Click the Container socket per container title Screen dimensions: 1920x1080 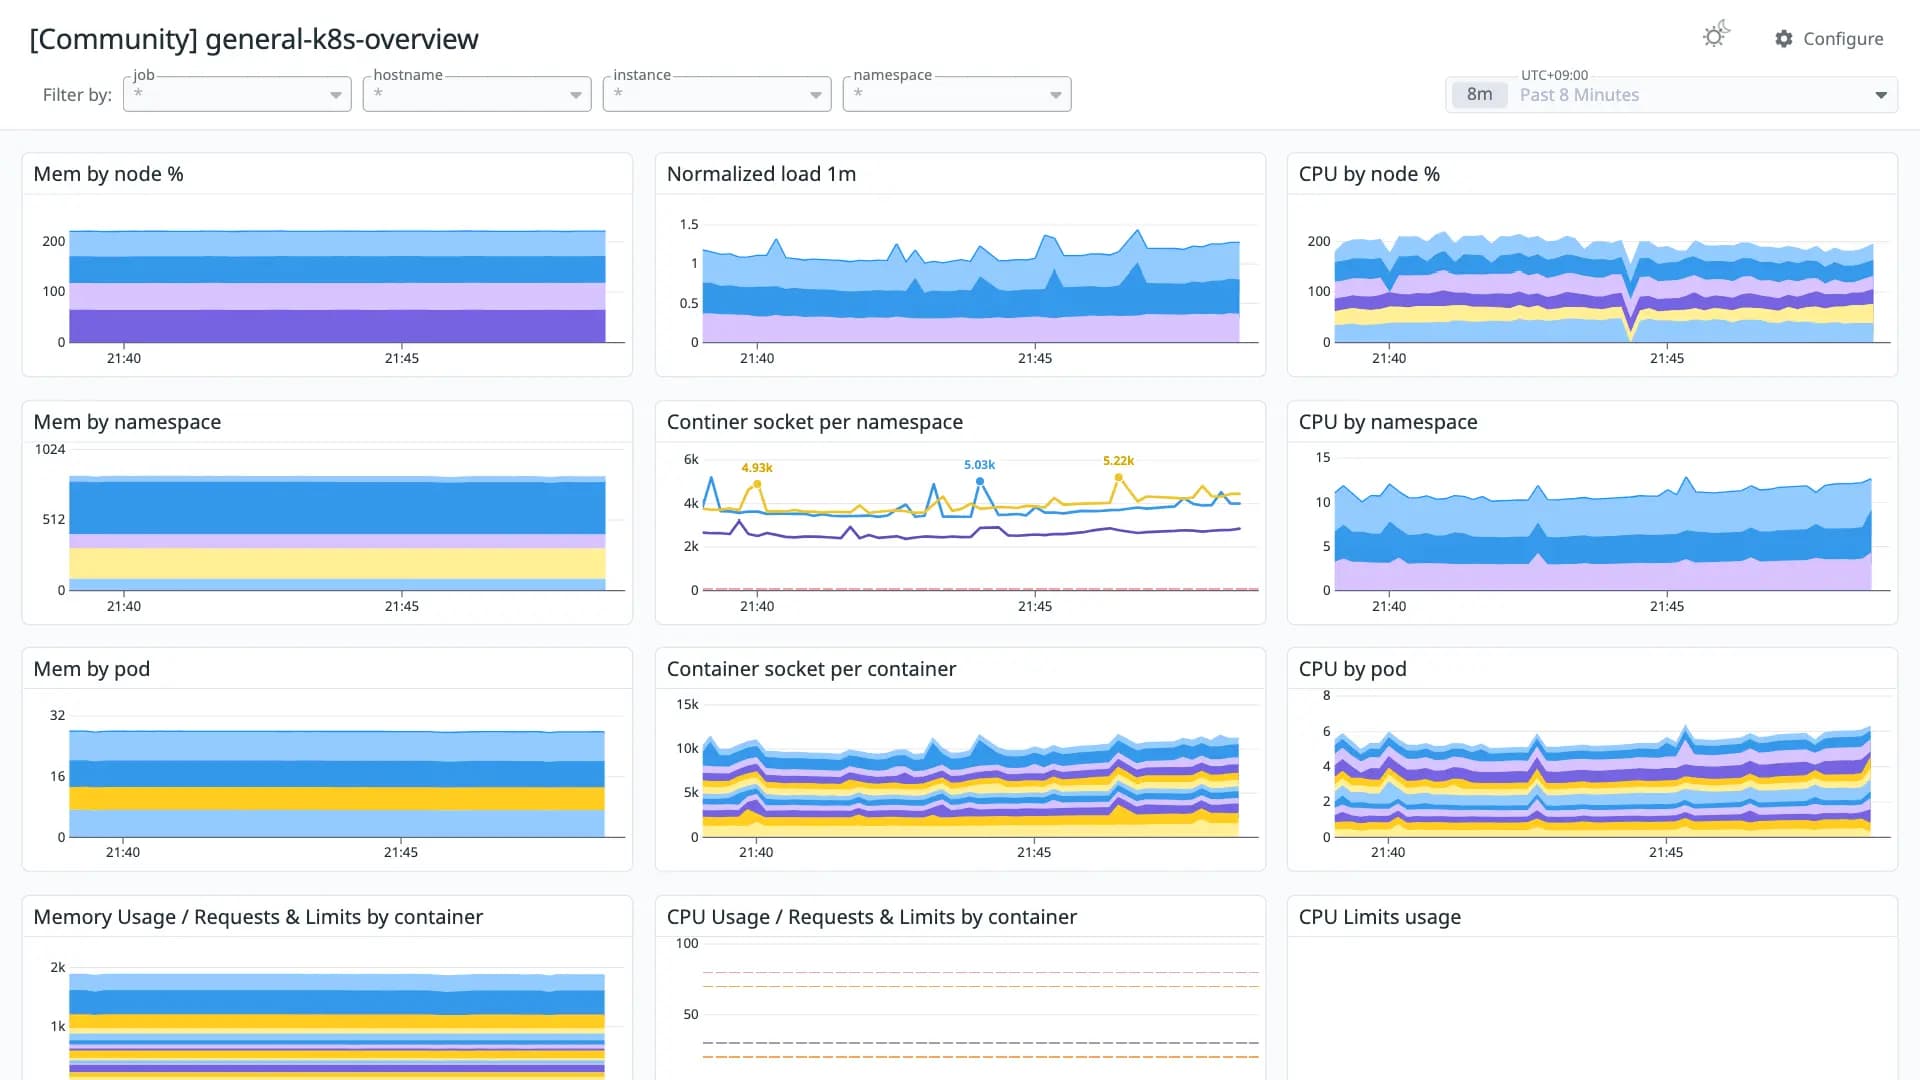pos(811,669)
